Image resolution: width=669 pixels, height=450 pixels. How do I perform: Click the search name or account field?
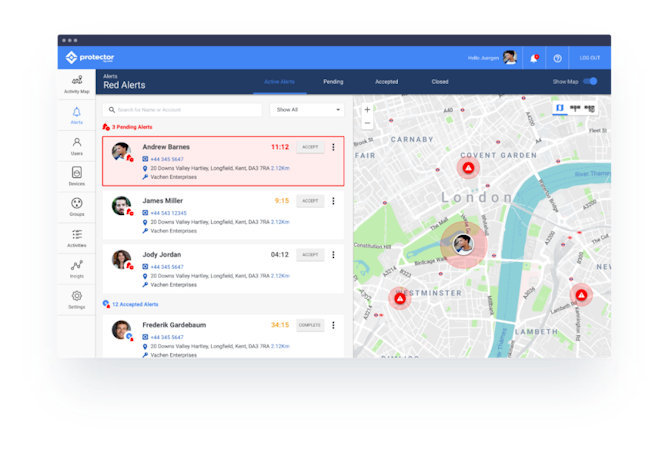(182, 110)
